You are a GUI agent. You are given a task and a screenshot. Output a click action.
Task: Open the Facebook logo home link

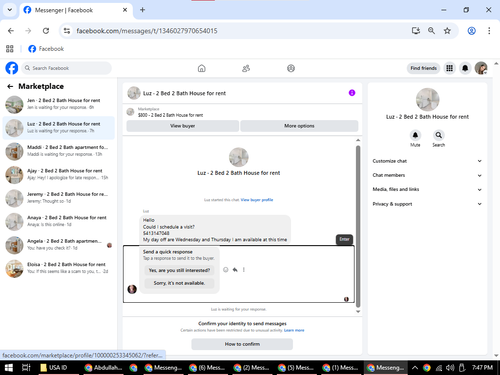[12, 68]
